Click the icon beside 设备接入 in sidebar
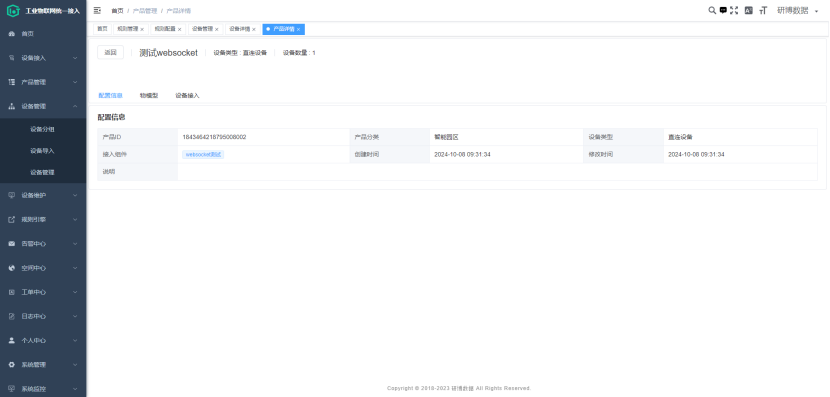 [12, 58]
